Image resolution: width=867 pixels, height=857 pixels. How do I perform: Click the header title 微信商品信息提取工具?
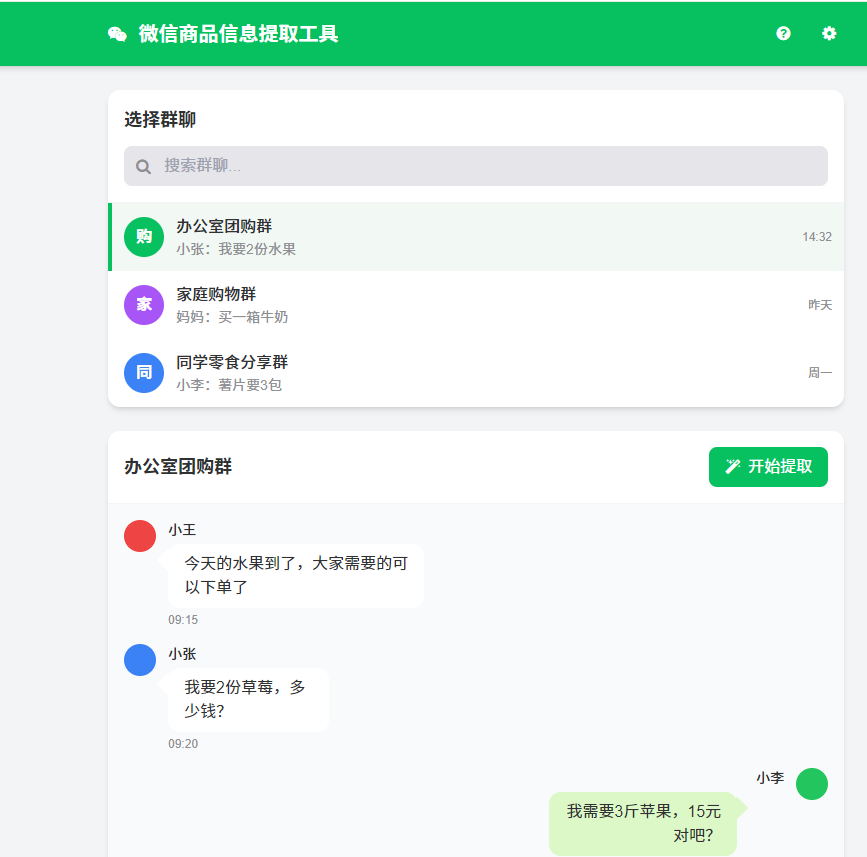tap(238, 34)
